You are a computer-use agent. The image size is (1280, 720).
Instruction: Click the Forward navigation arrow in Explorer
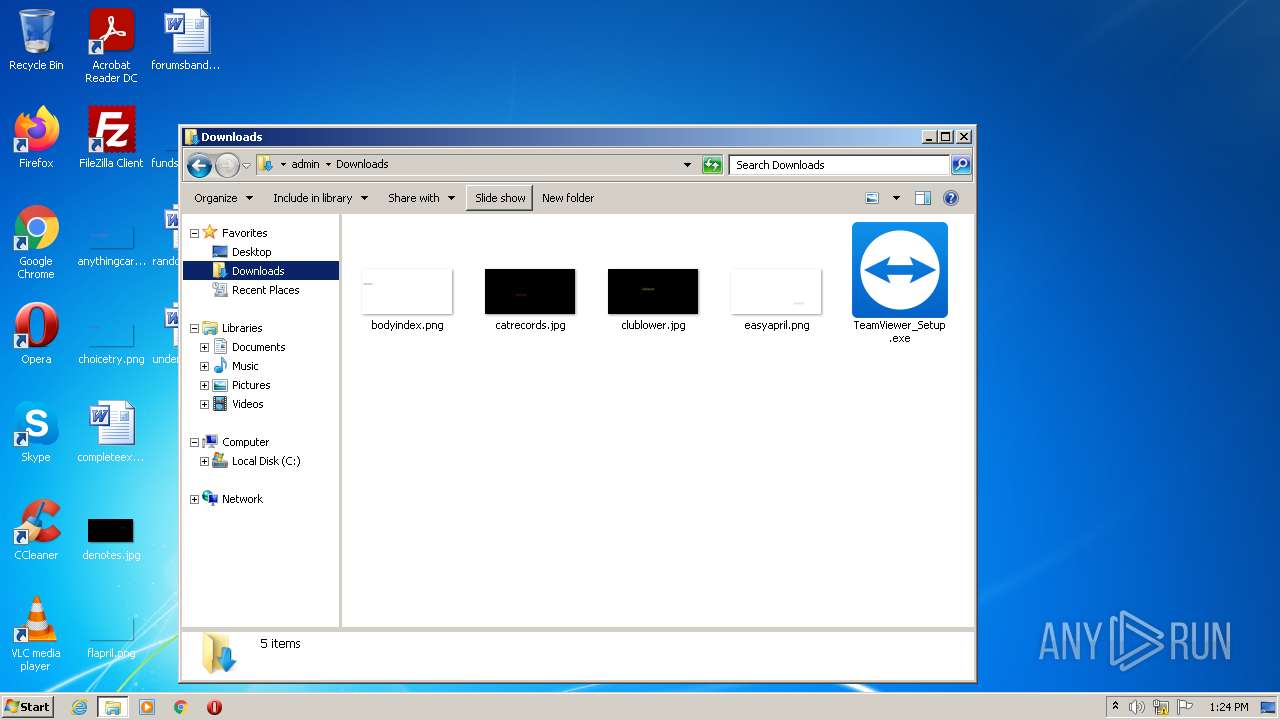pos(227,165)
